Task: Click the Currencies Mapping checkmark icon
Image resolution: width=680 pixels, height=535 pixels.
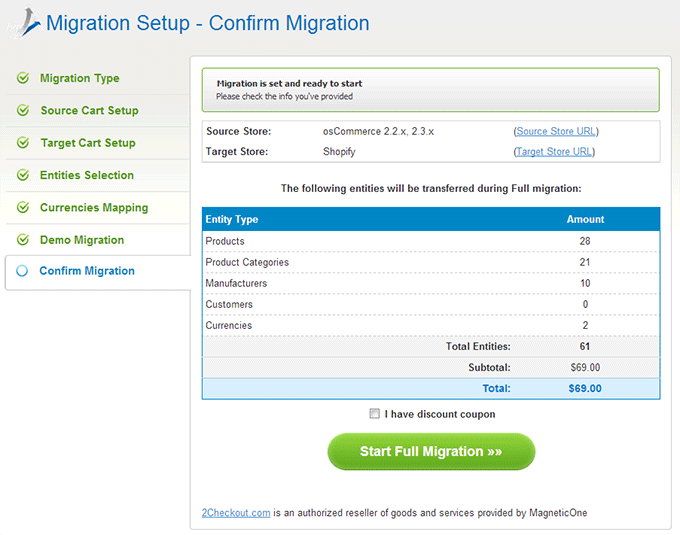Action: tap(23, 207)
